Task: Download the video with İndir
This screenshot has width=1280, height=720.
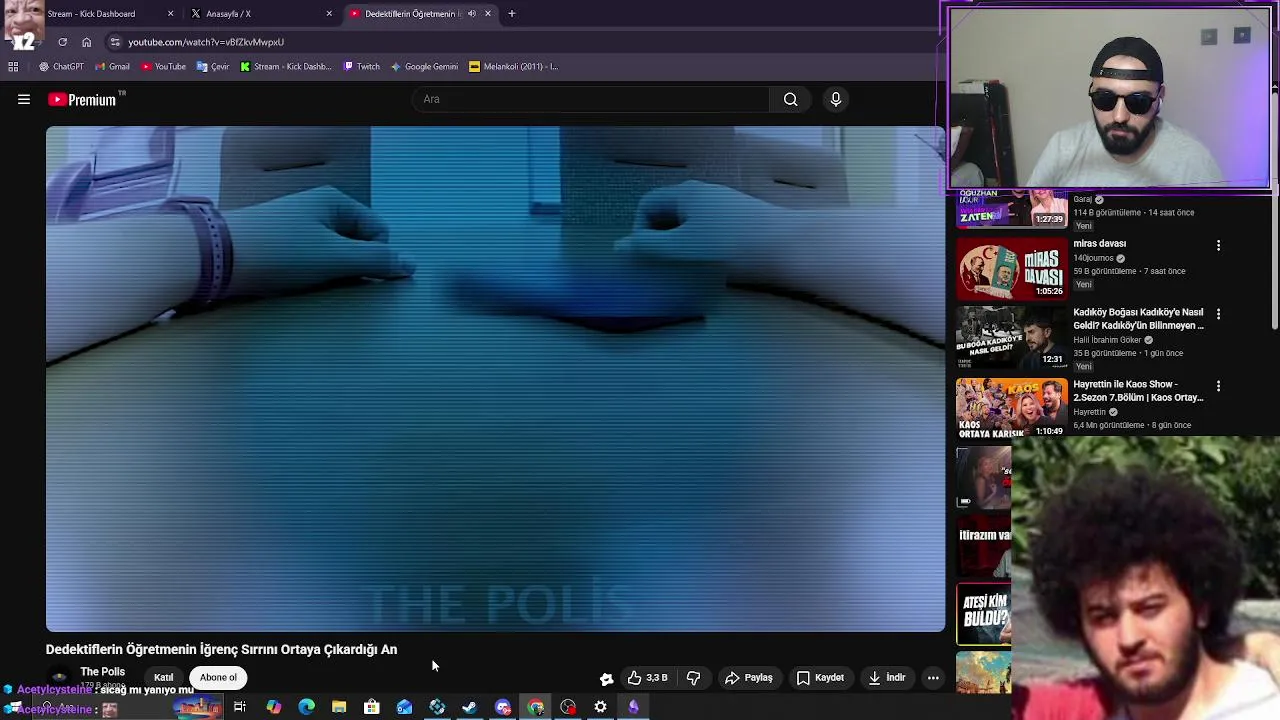Action: click(887, 678)
